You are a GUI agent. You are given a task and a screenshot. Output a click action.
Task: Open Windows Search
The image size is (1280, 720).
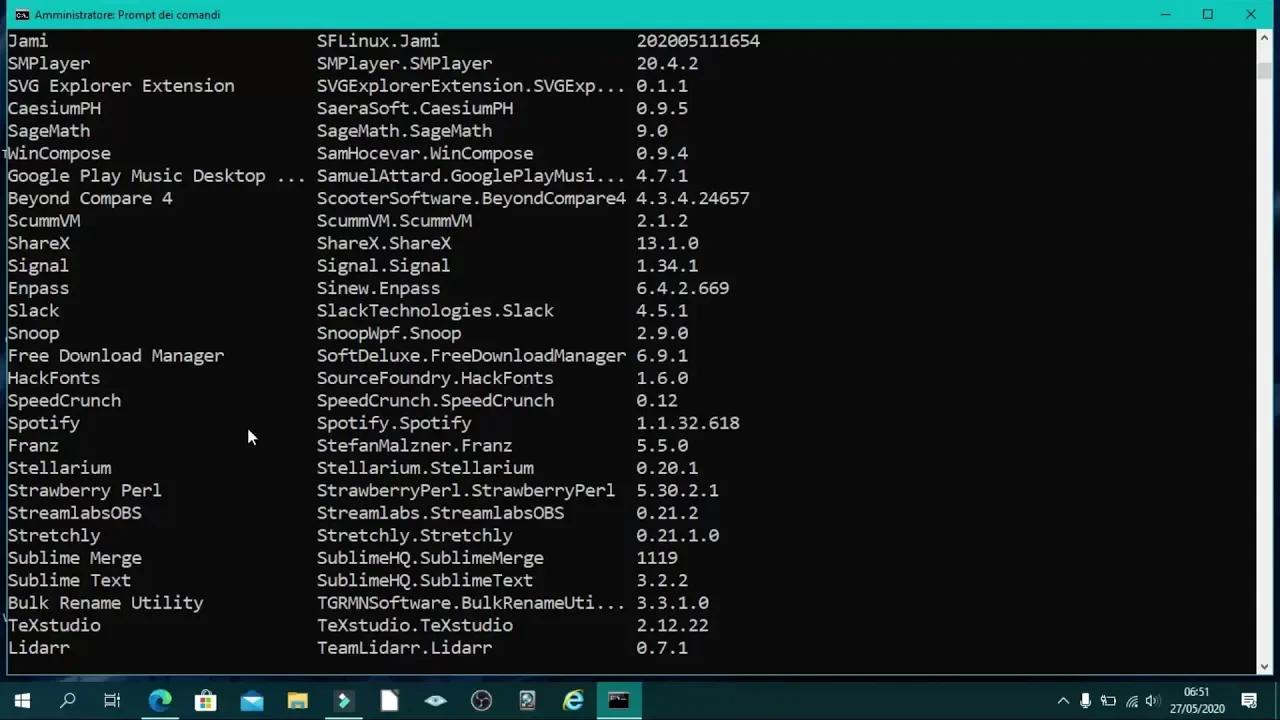click(x=67, y=700)
